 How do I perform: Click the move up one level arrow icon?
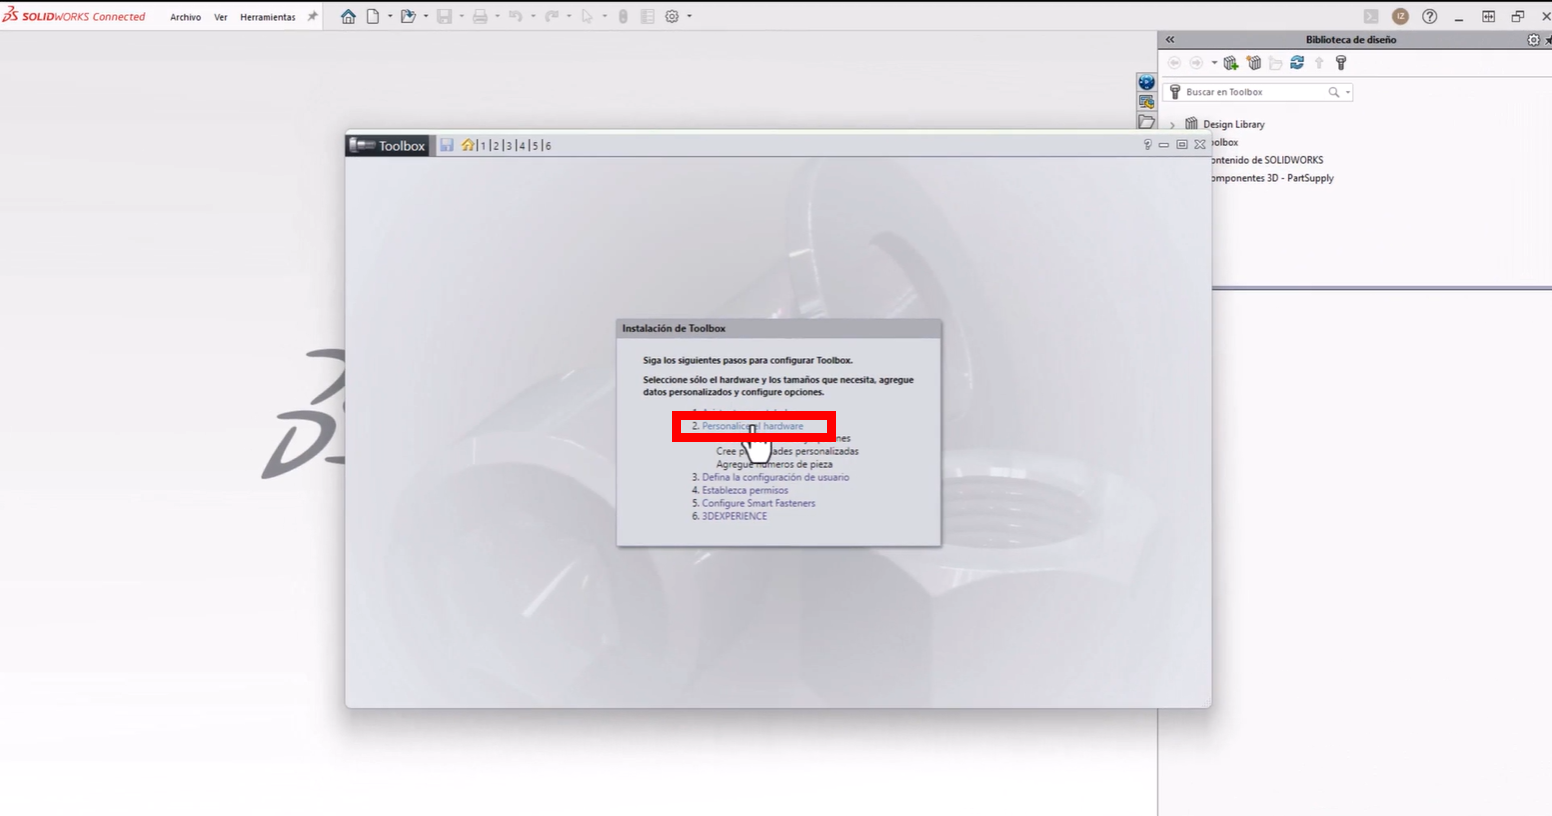coord(1319,62)
